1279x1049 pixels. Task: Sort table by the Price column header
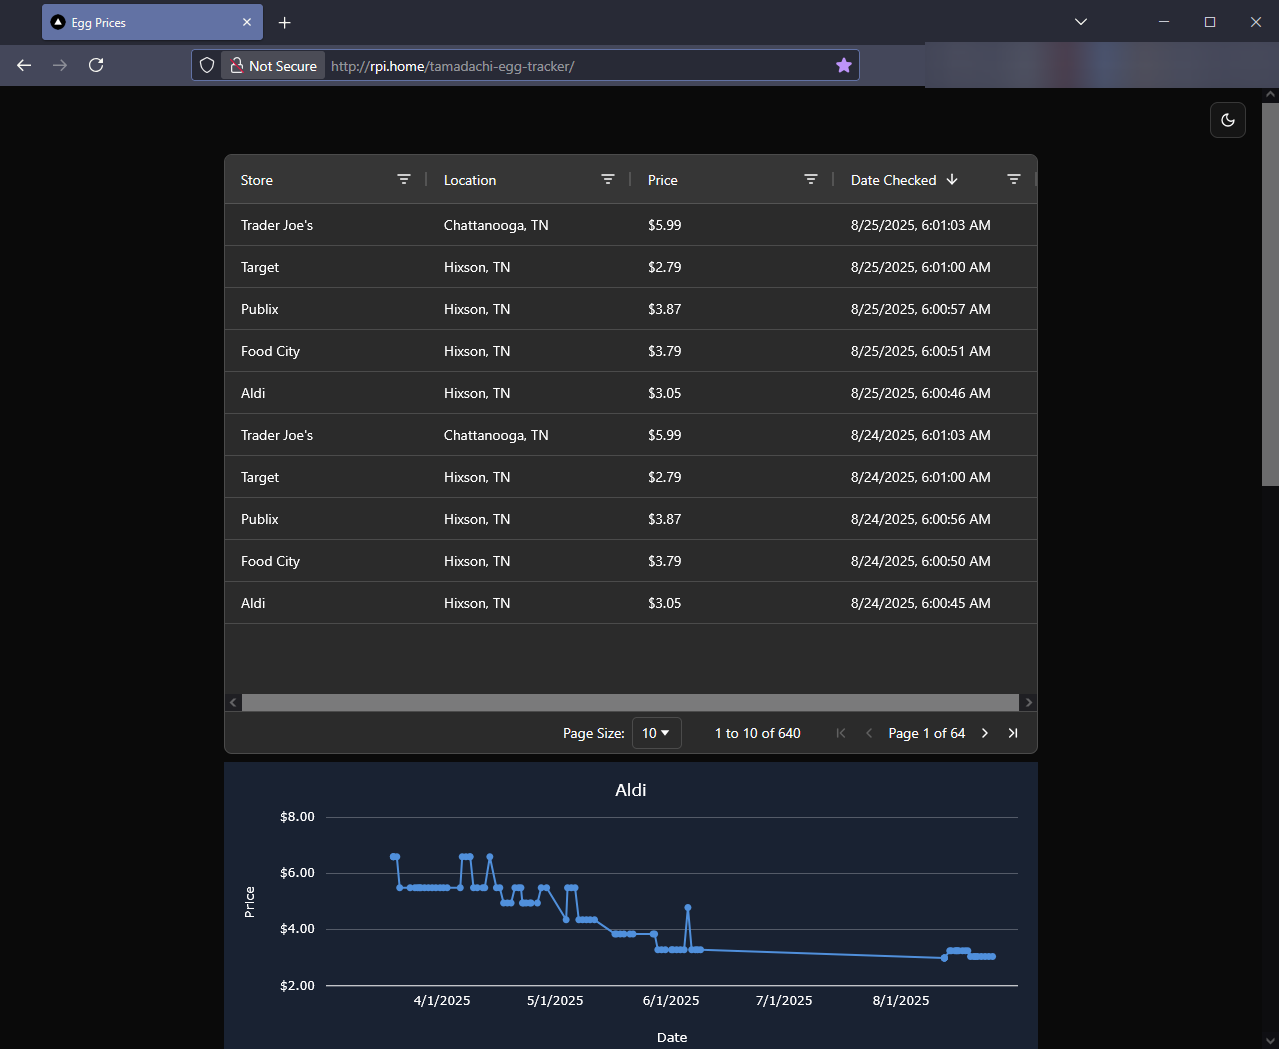(662, 180)
